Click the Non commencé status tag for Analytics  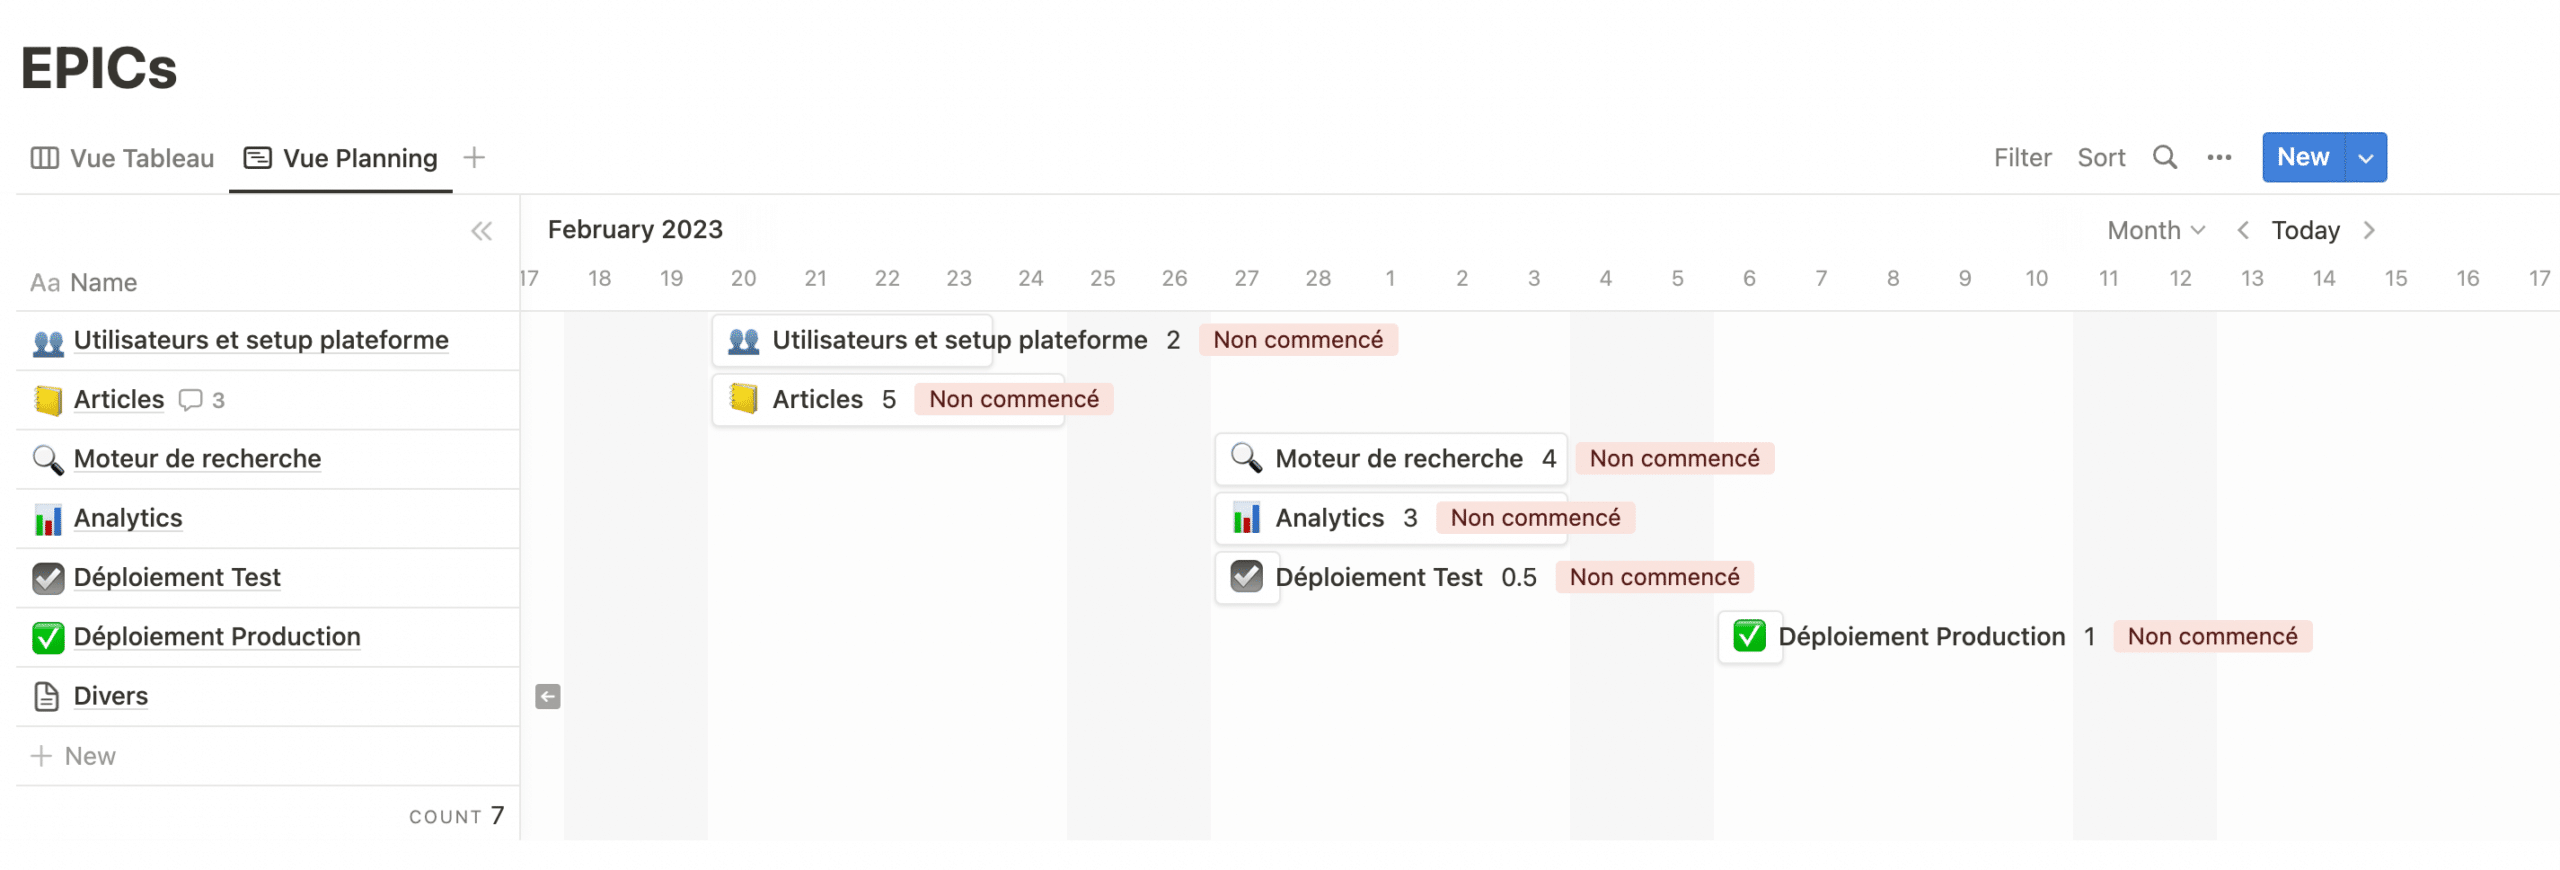(x=1534, y=518)
